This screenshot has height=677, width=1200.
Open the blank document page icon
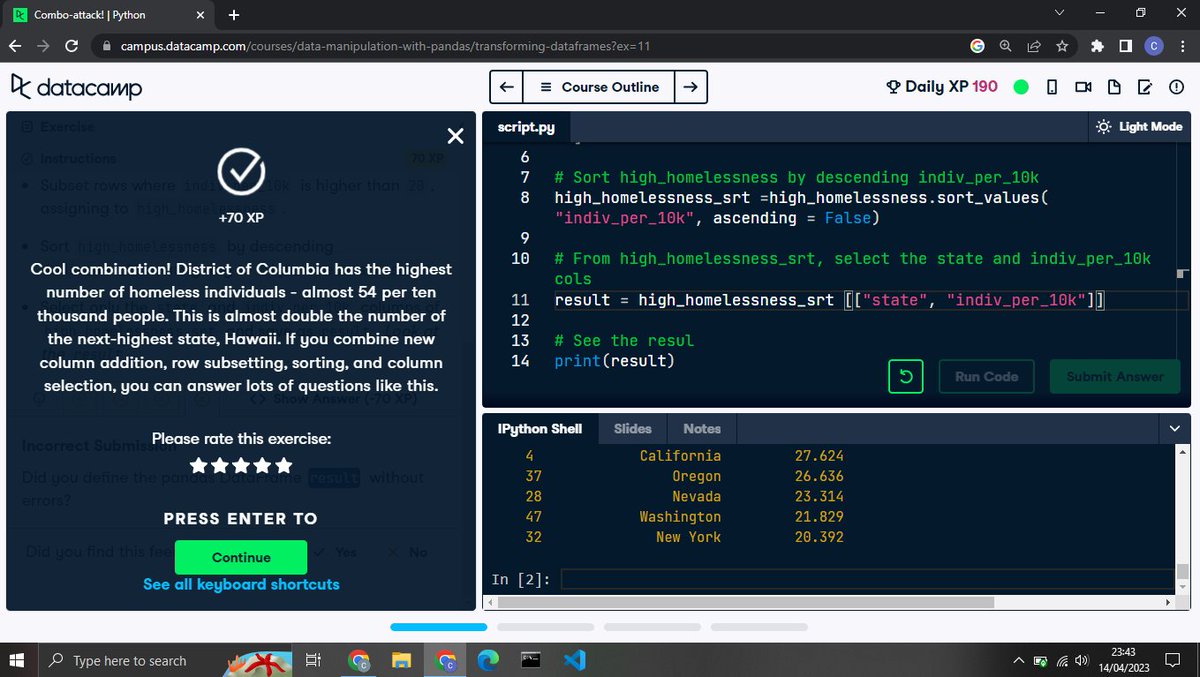tap(1114, 87)
